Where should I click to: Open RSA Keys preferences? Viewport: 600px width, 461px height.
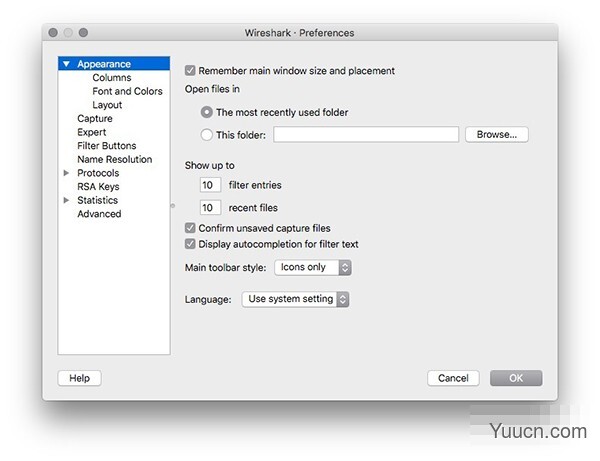click(98, 187)
